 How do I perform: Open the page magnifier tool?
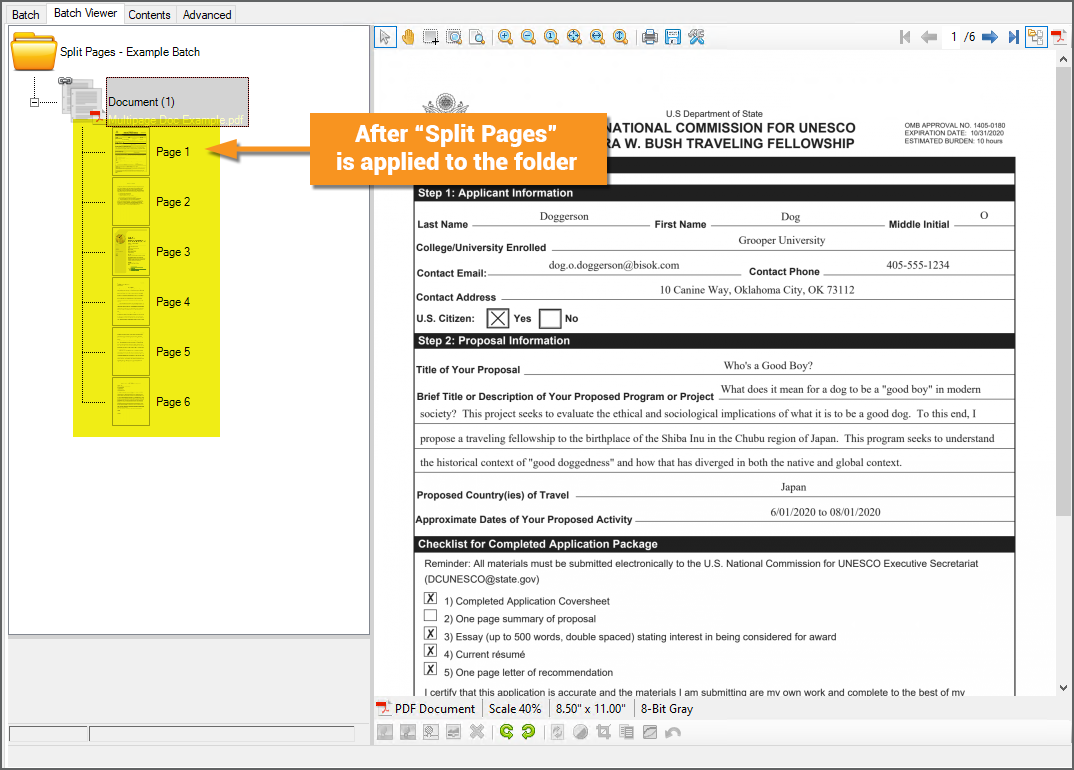click(x=477, y=37)
